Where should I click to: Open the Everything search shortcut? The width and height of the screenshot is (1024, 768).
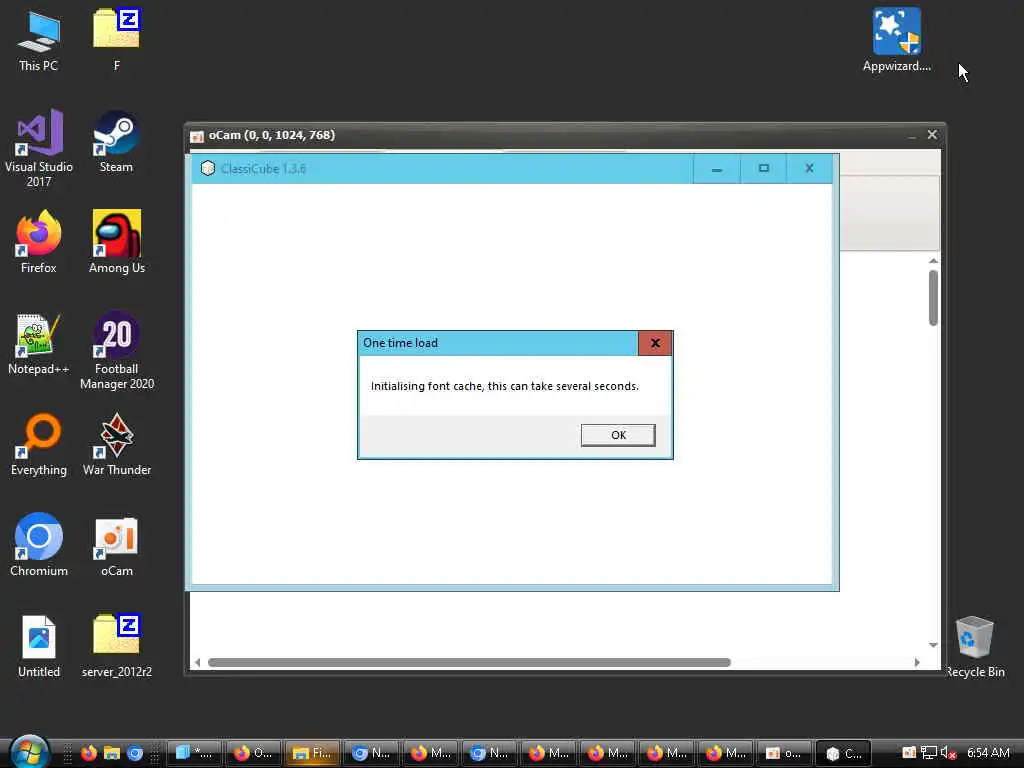tap(39, 445)
